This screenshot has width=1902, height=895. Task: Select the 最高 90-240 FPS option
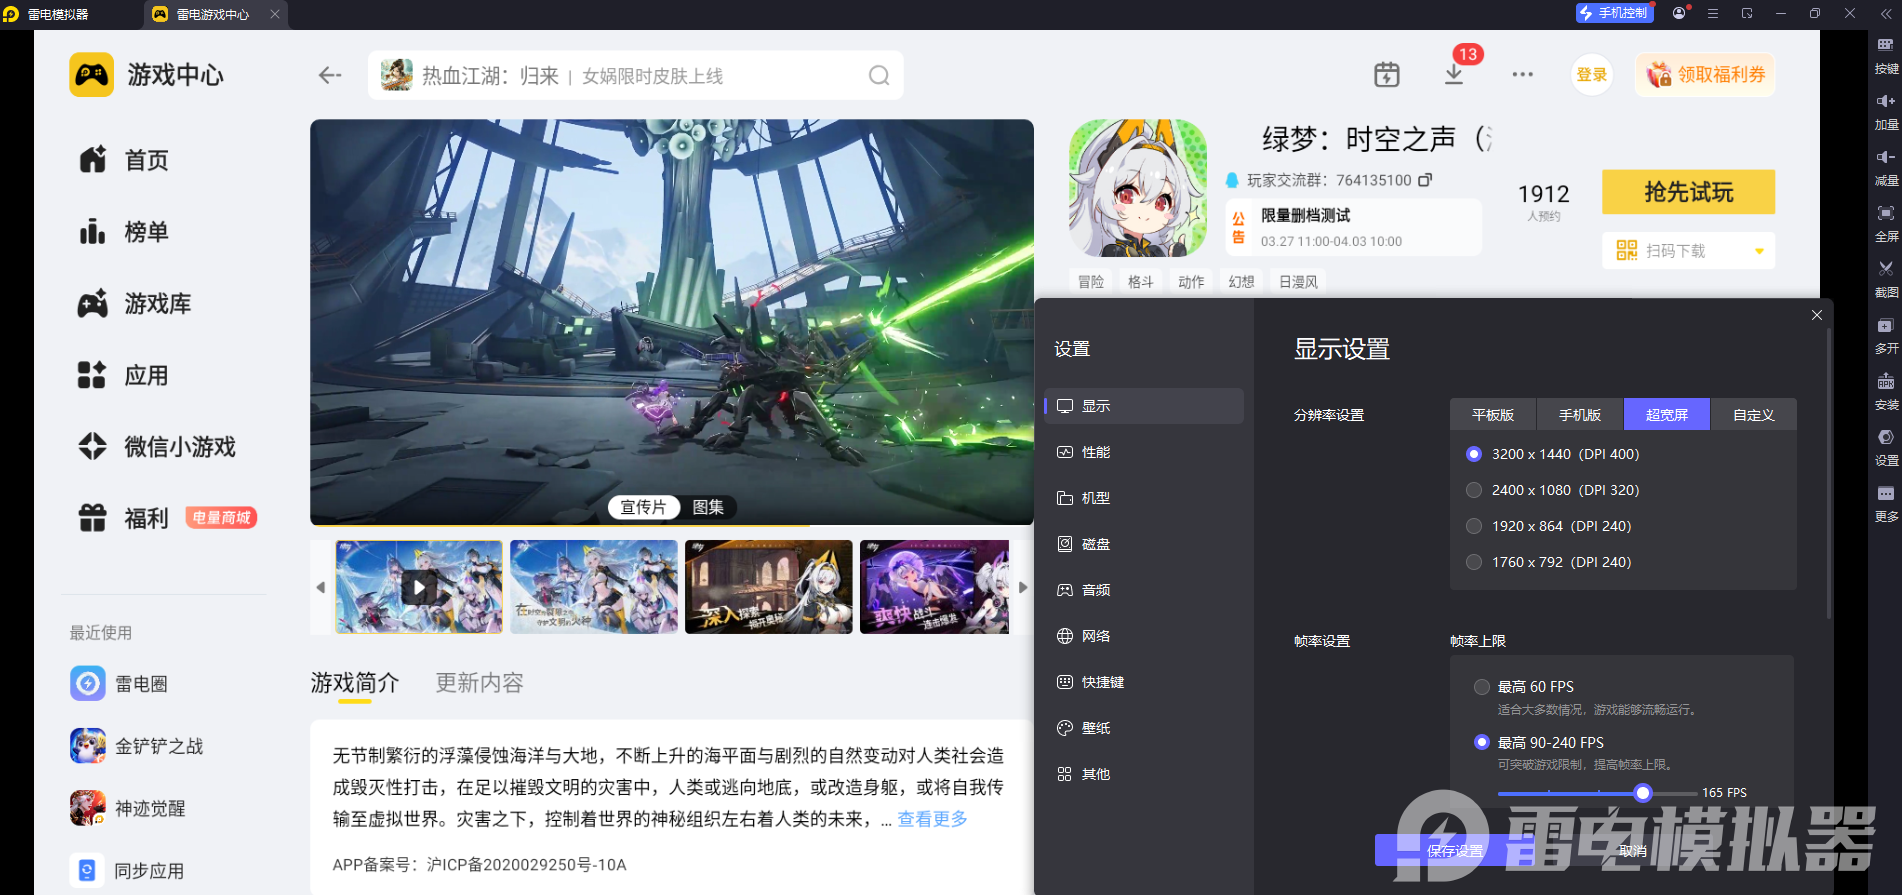pos(1482,742)
